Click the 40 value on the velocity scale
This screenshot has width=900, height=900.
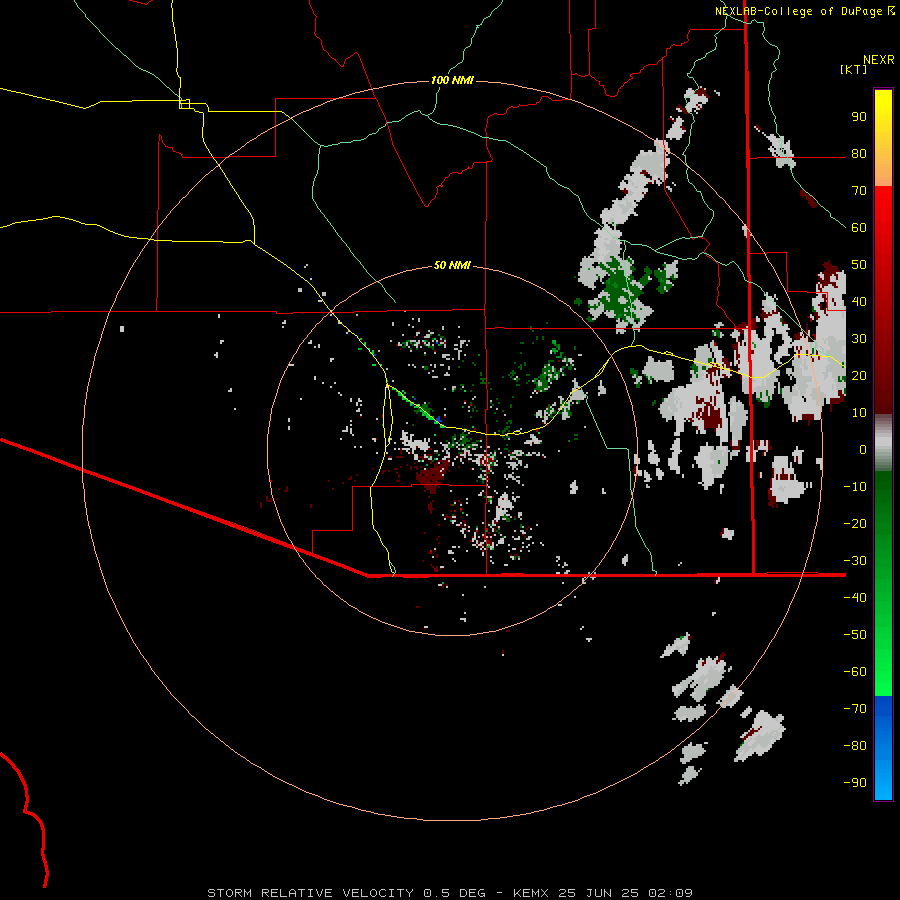(x=859, y=301)
